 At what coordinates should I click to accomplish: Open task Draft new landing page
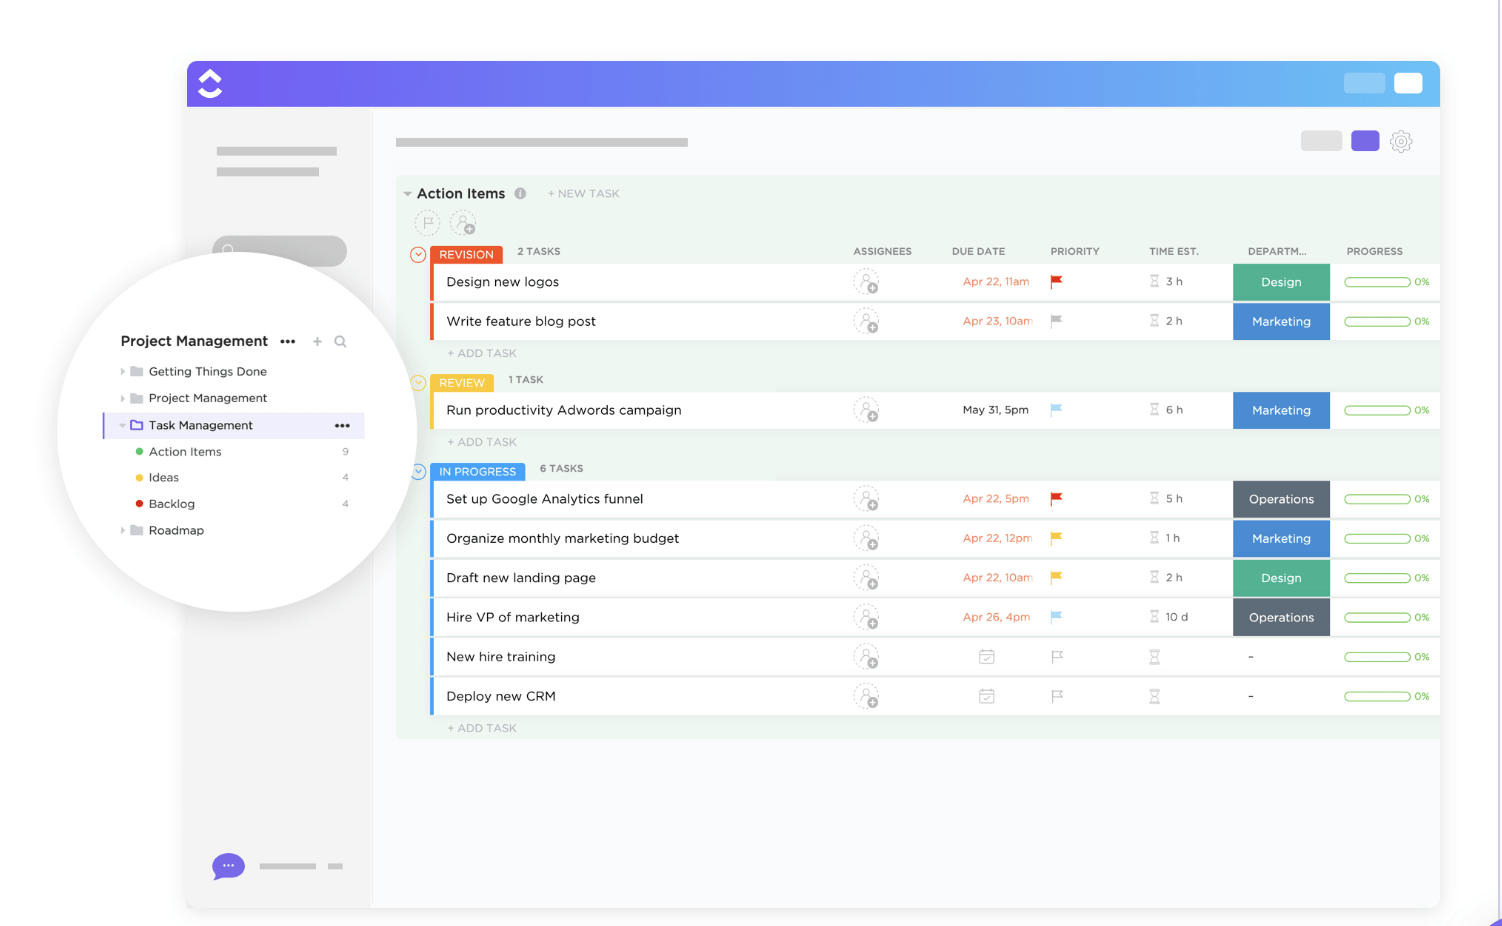(521, 578)
